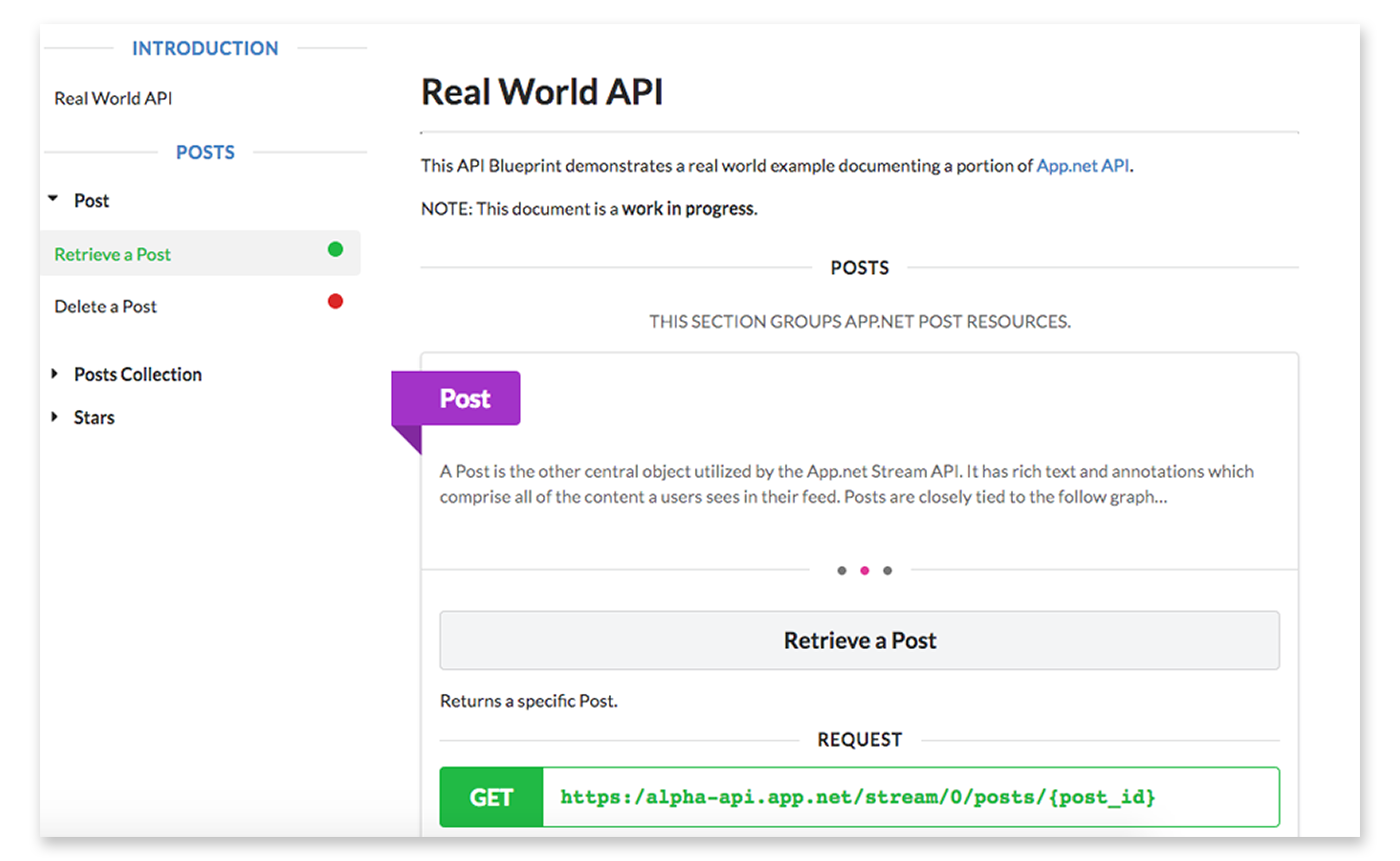Expand the Stars section
1400x861 pixels.
[54, 417]
